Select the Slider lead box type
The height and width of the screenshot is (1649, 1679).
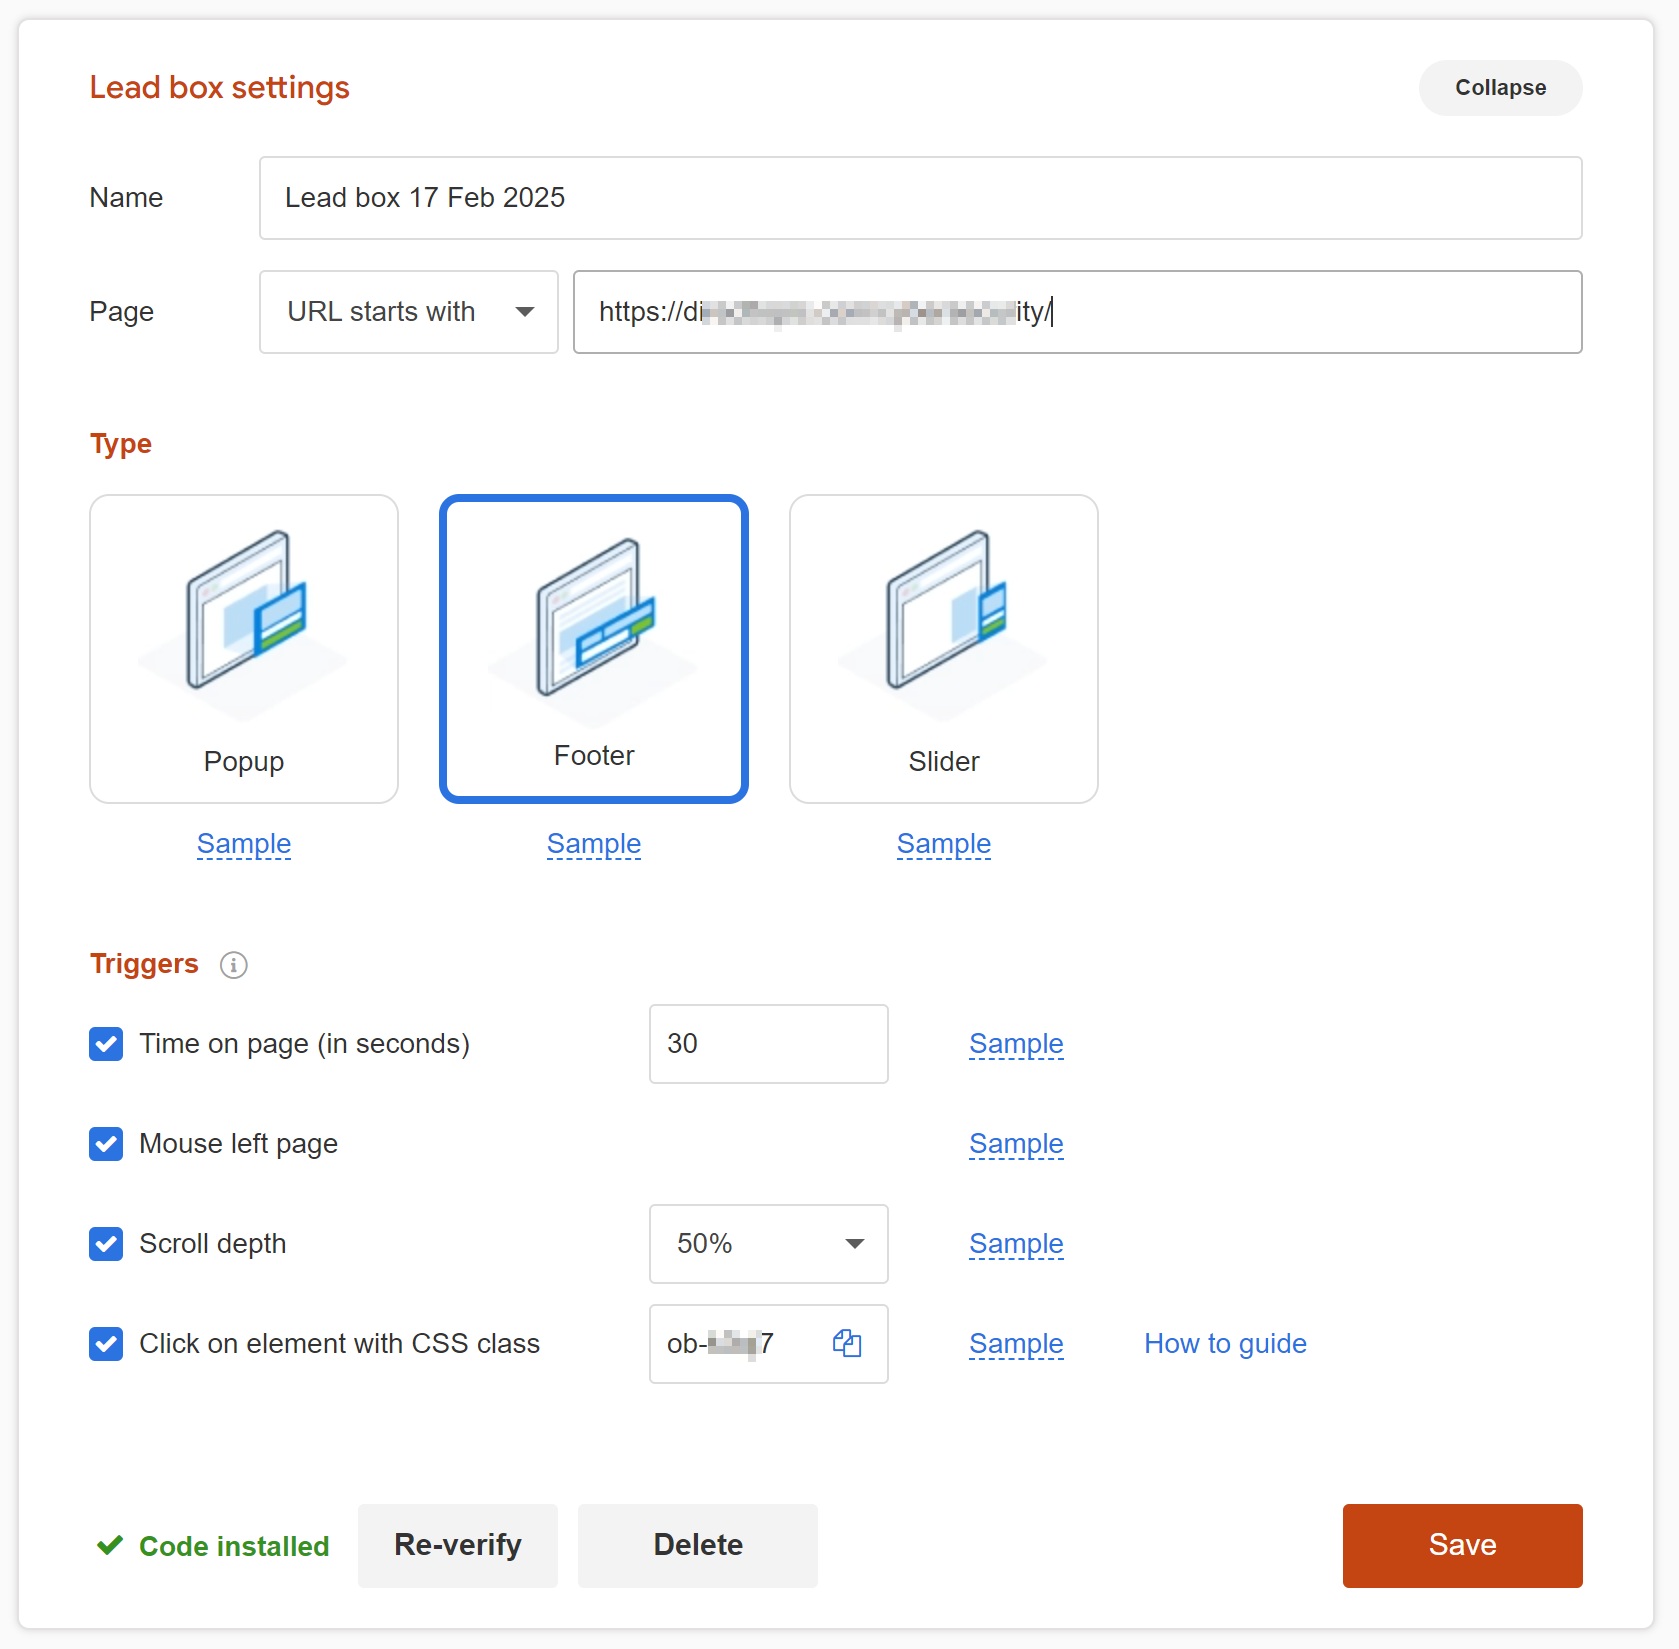pyautogui.click(x=943, y=649)
